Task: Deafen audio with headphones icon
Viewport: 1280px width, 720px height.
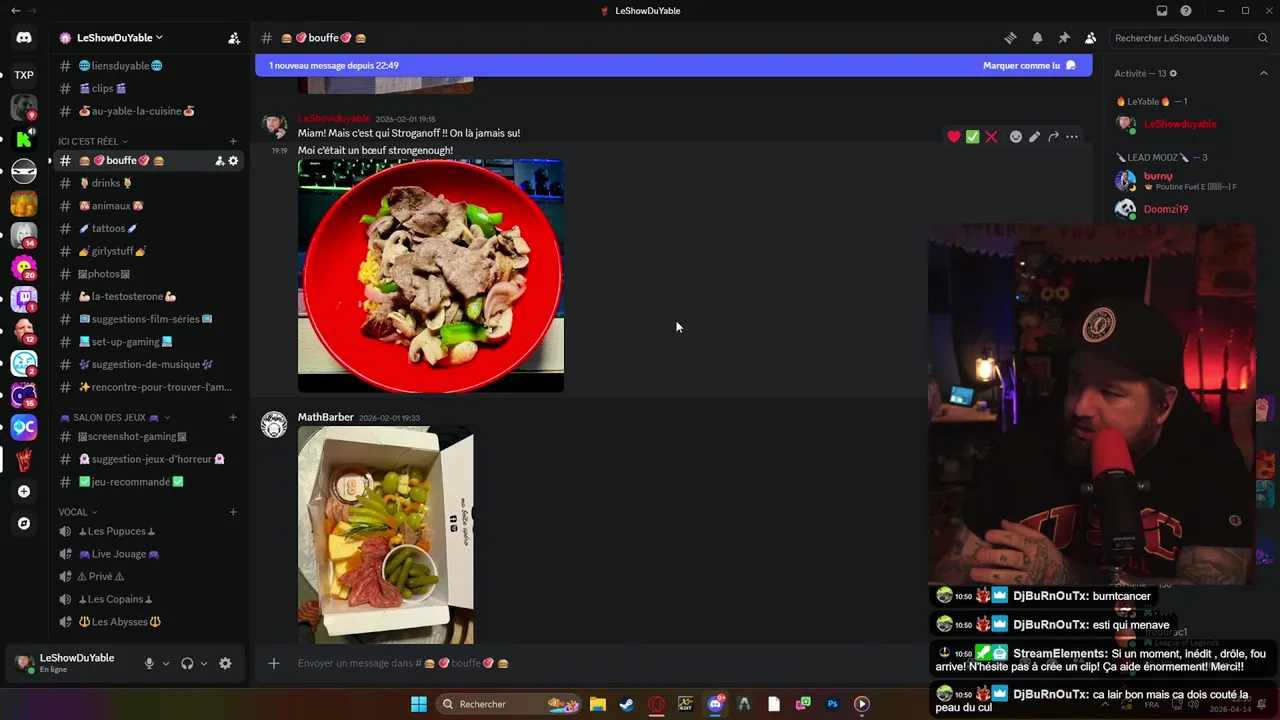Action: coord(187,663)
